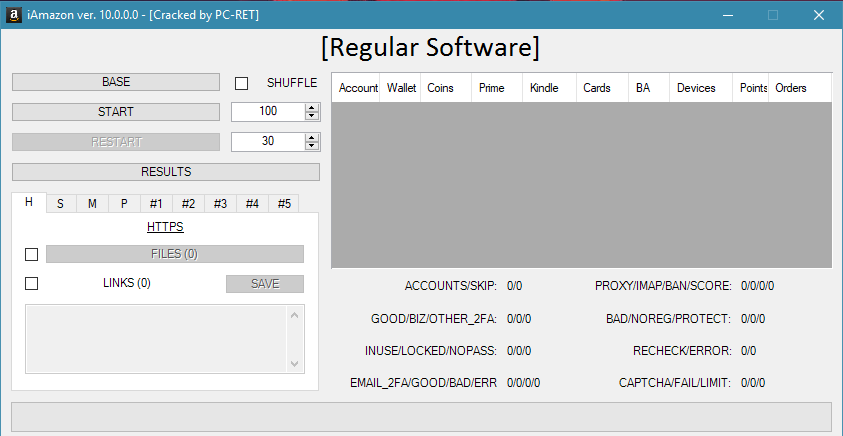Viewport: 843px width, 436px height.
Task: Click the BAD/NOREG/PROTECT: label
Action: (669, 319)
